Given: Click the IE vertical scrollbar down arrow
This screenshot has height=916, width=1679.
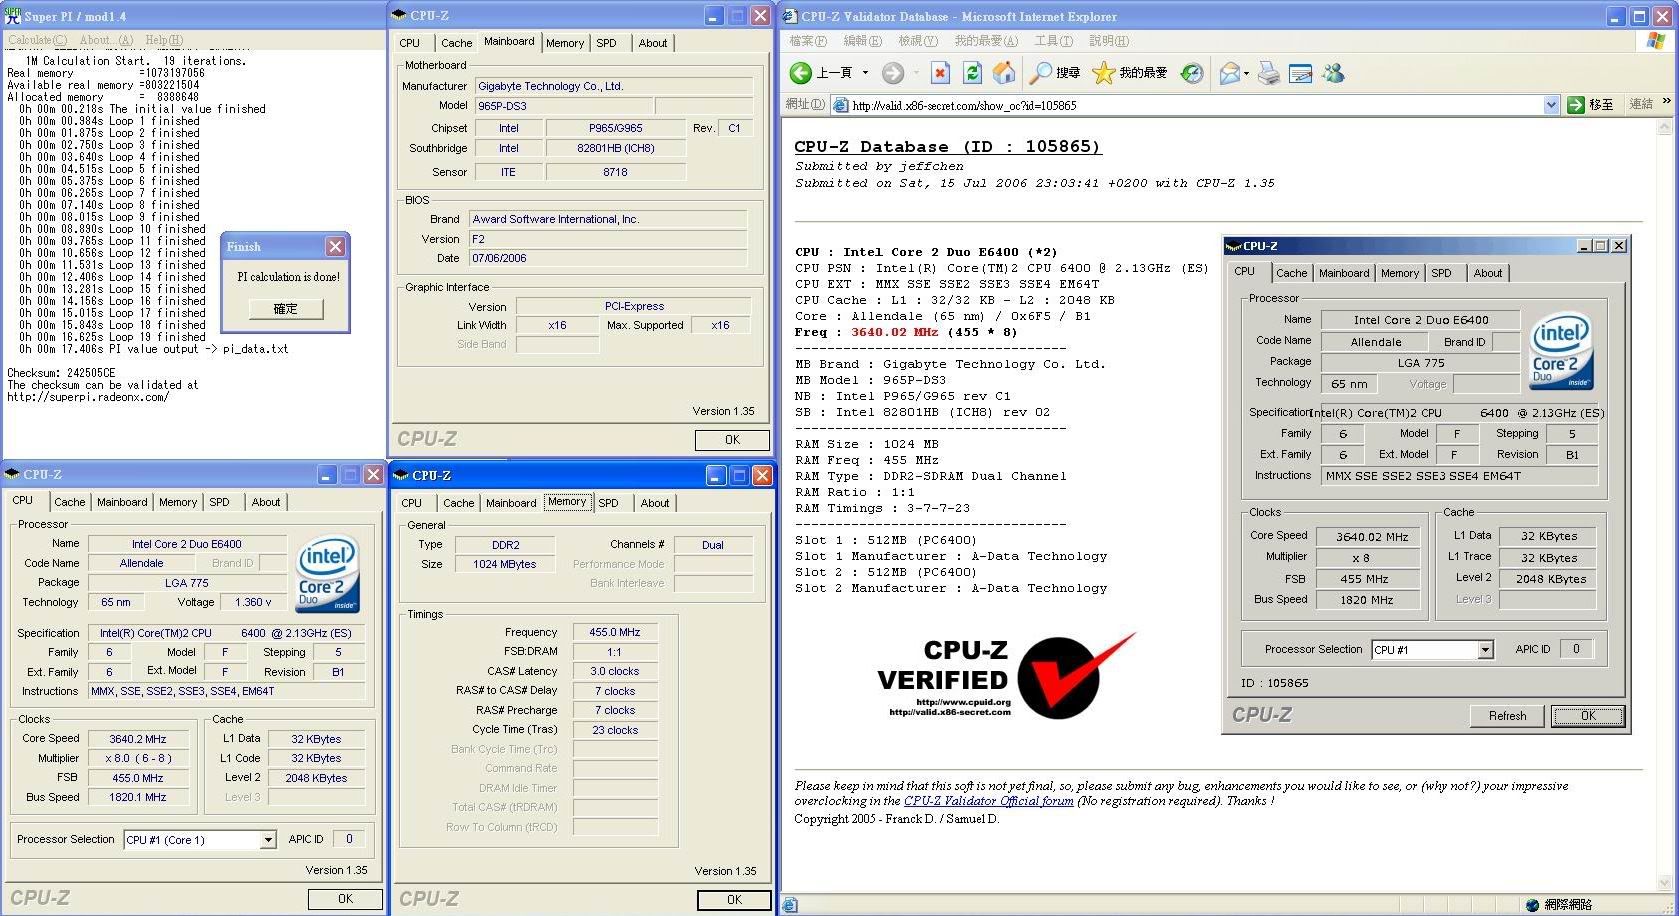Looking at the screenshot, I should point(1665,884).
